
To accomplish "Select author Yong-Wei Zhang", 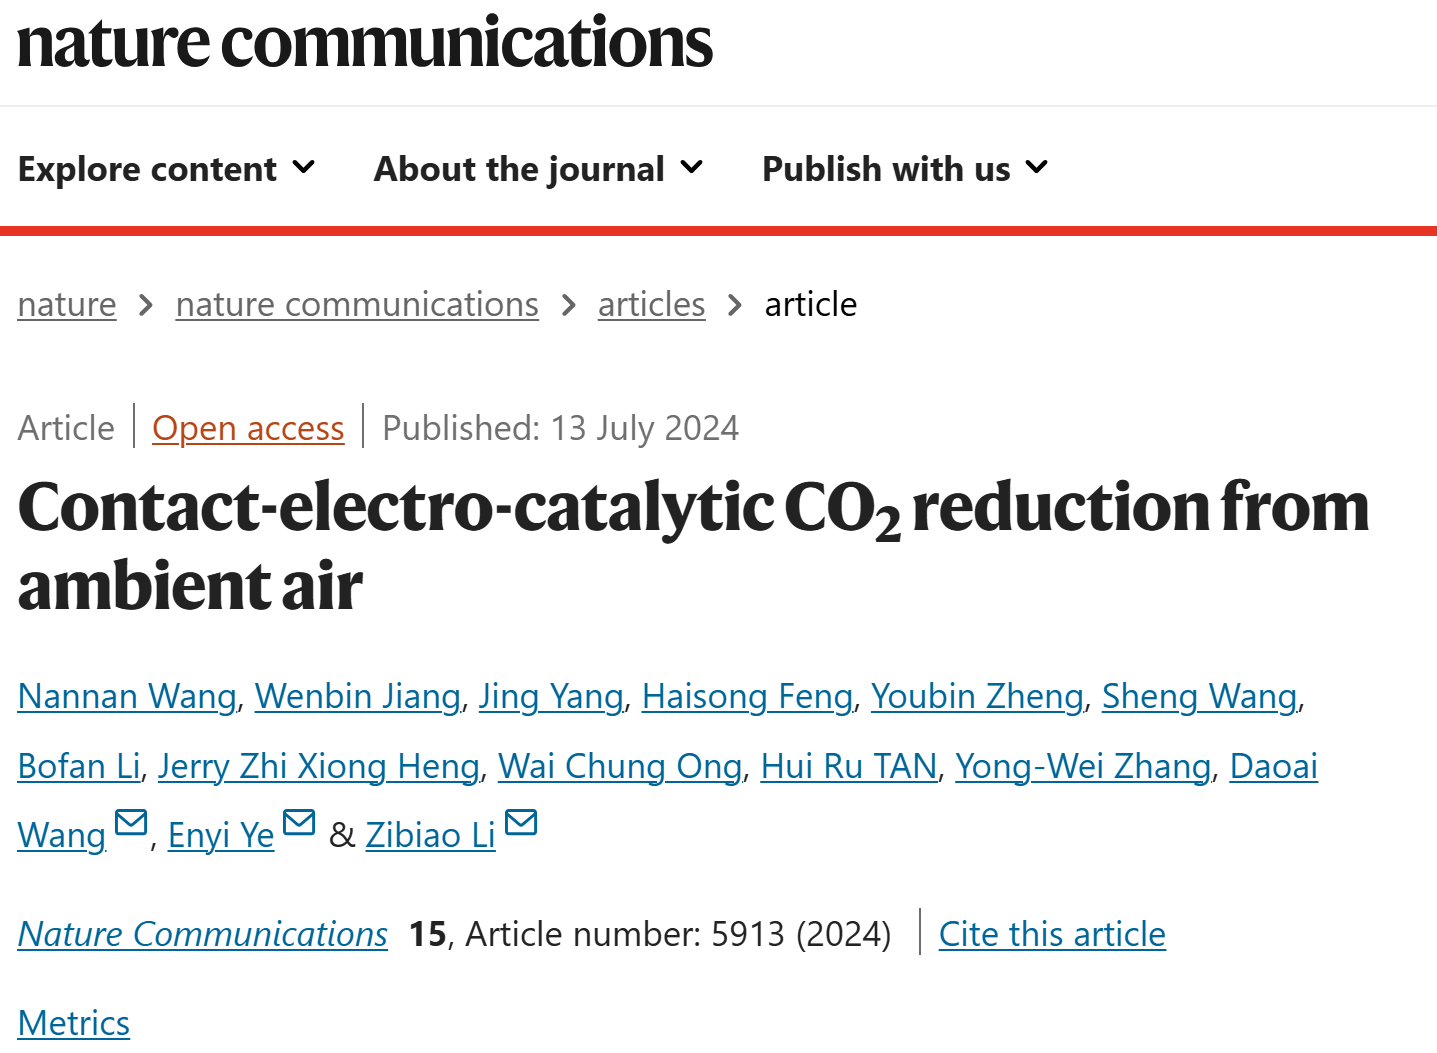I will click(1083, 766).
